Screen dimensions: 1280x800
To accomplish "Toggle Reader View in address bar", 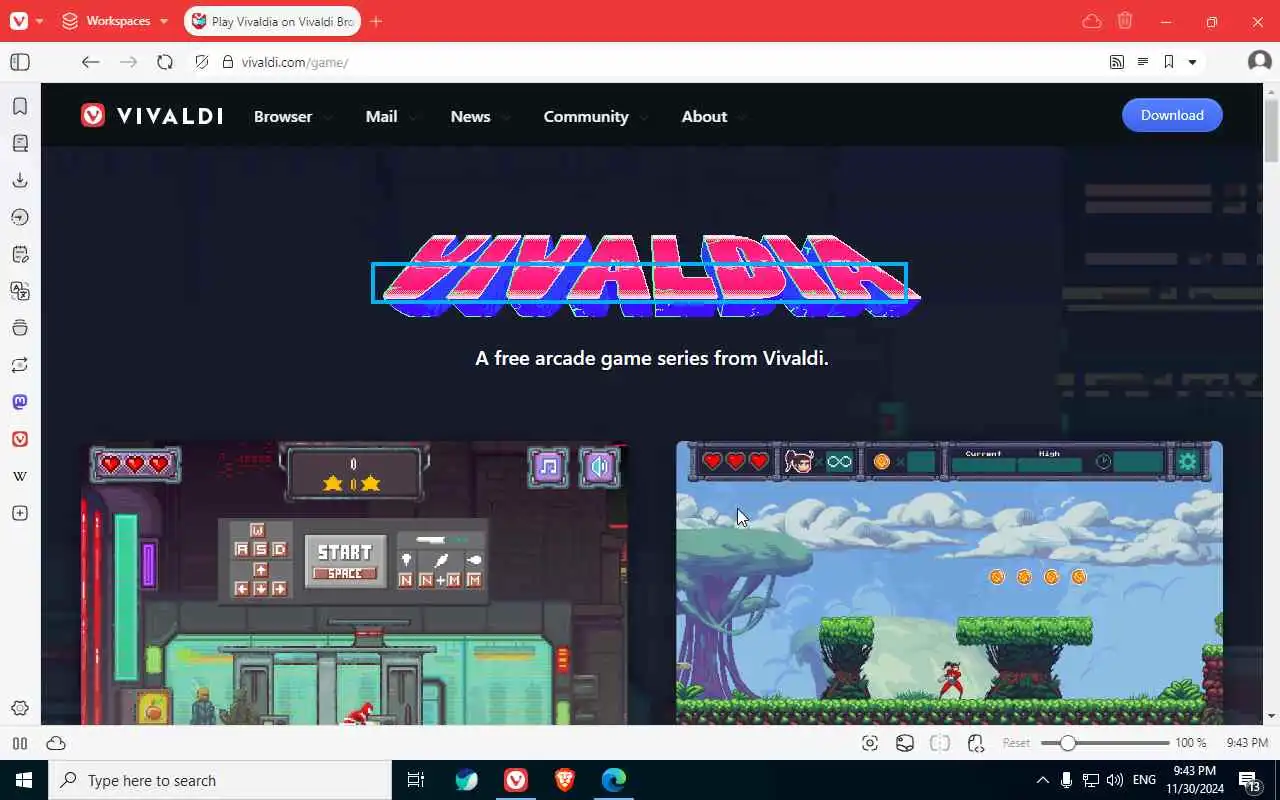I will point(1143,62).
